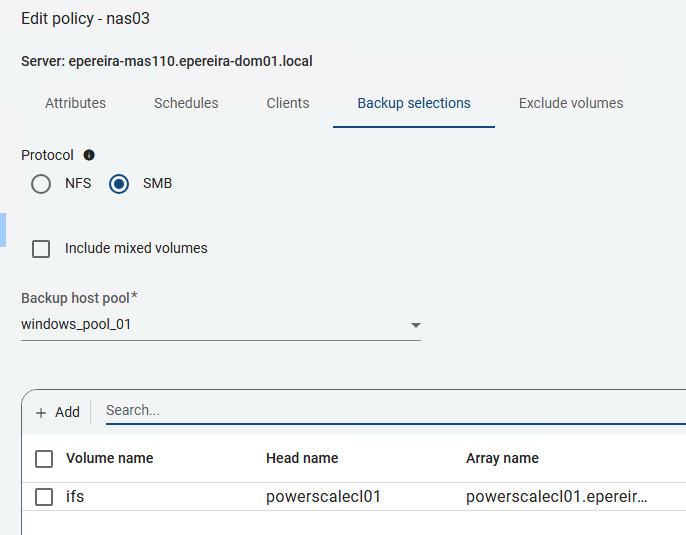Image resolution: width=686 pixels, height=535 pixels.
Task: Click the powerscalecl01 head name cell
Action: click(323, 496)
